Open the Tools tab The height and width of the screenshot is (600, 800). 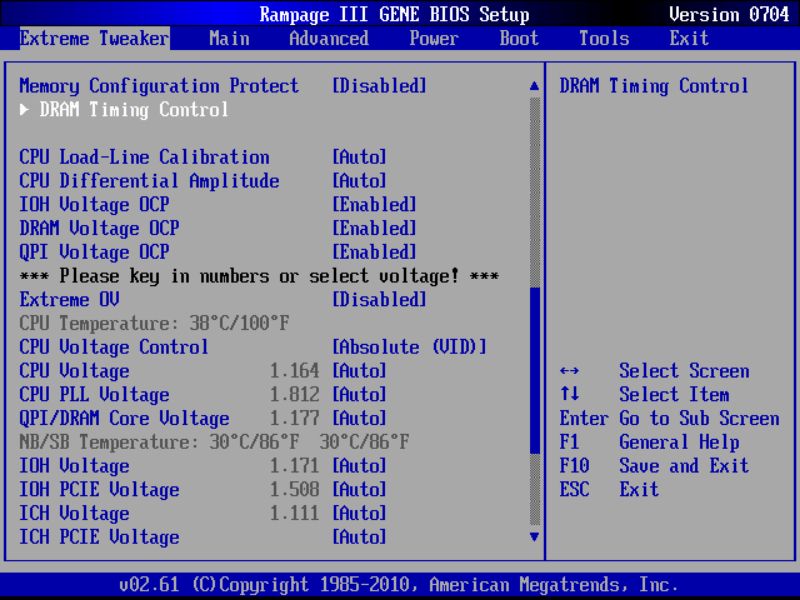(604, 38)
